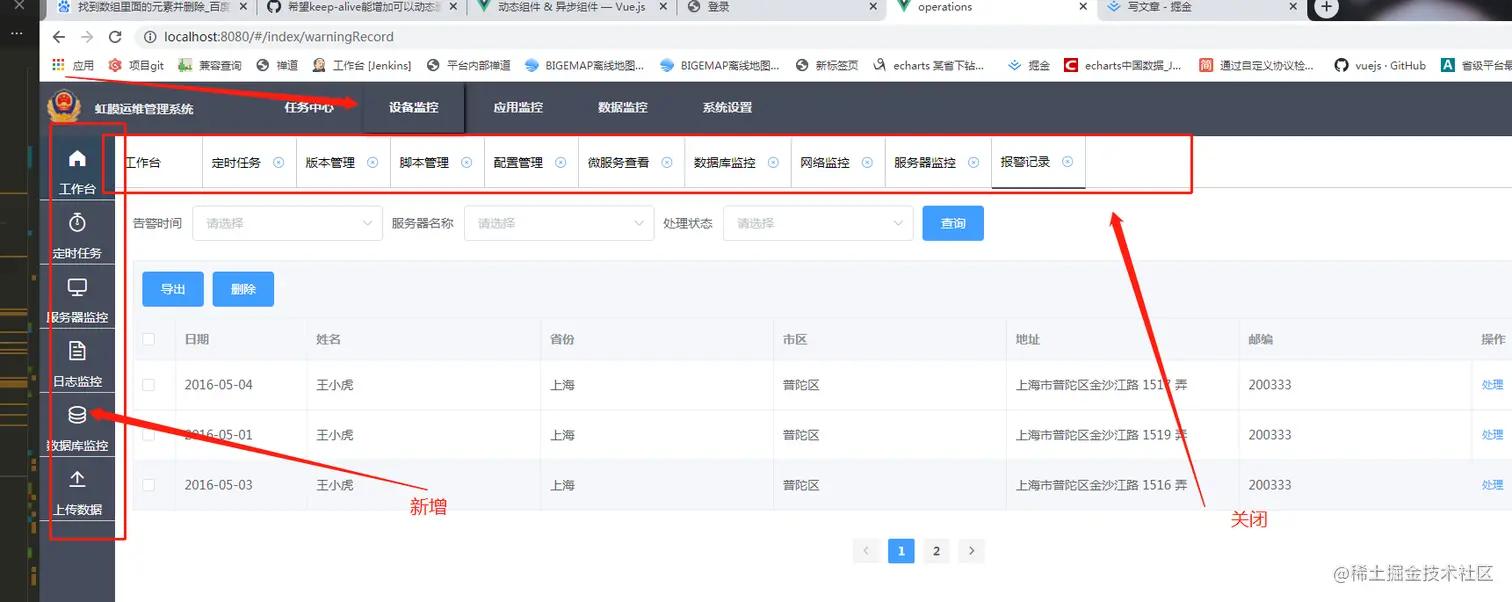
Task: Check the row dated 2016-05-04
Action: [x=148, y=385]
